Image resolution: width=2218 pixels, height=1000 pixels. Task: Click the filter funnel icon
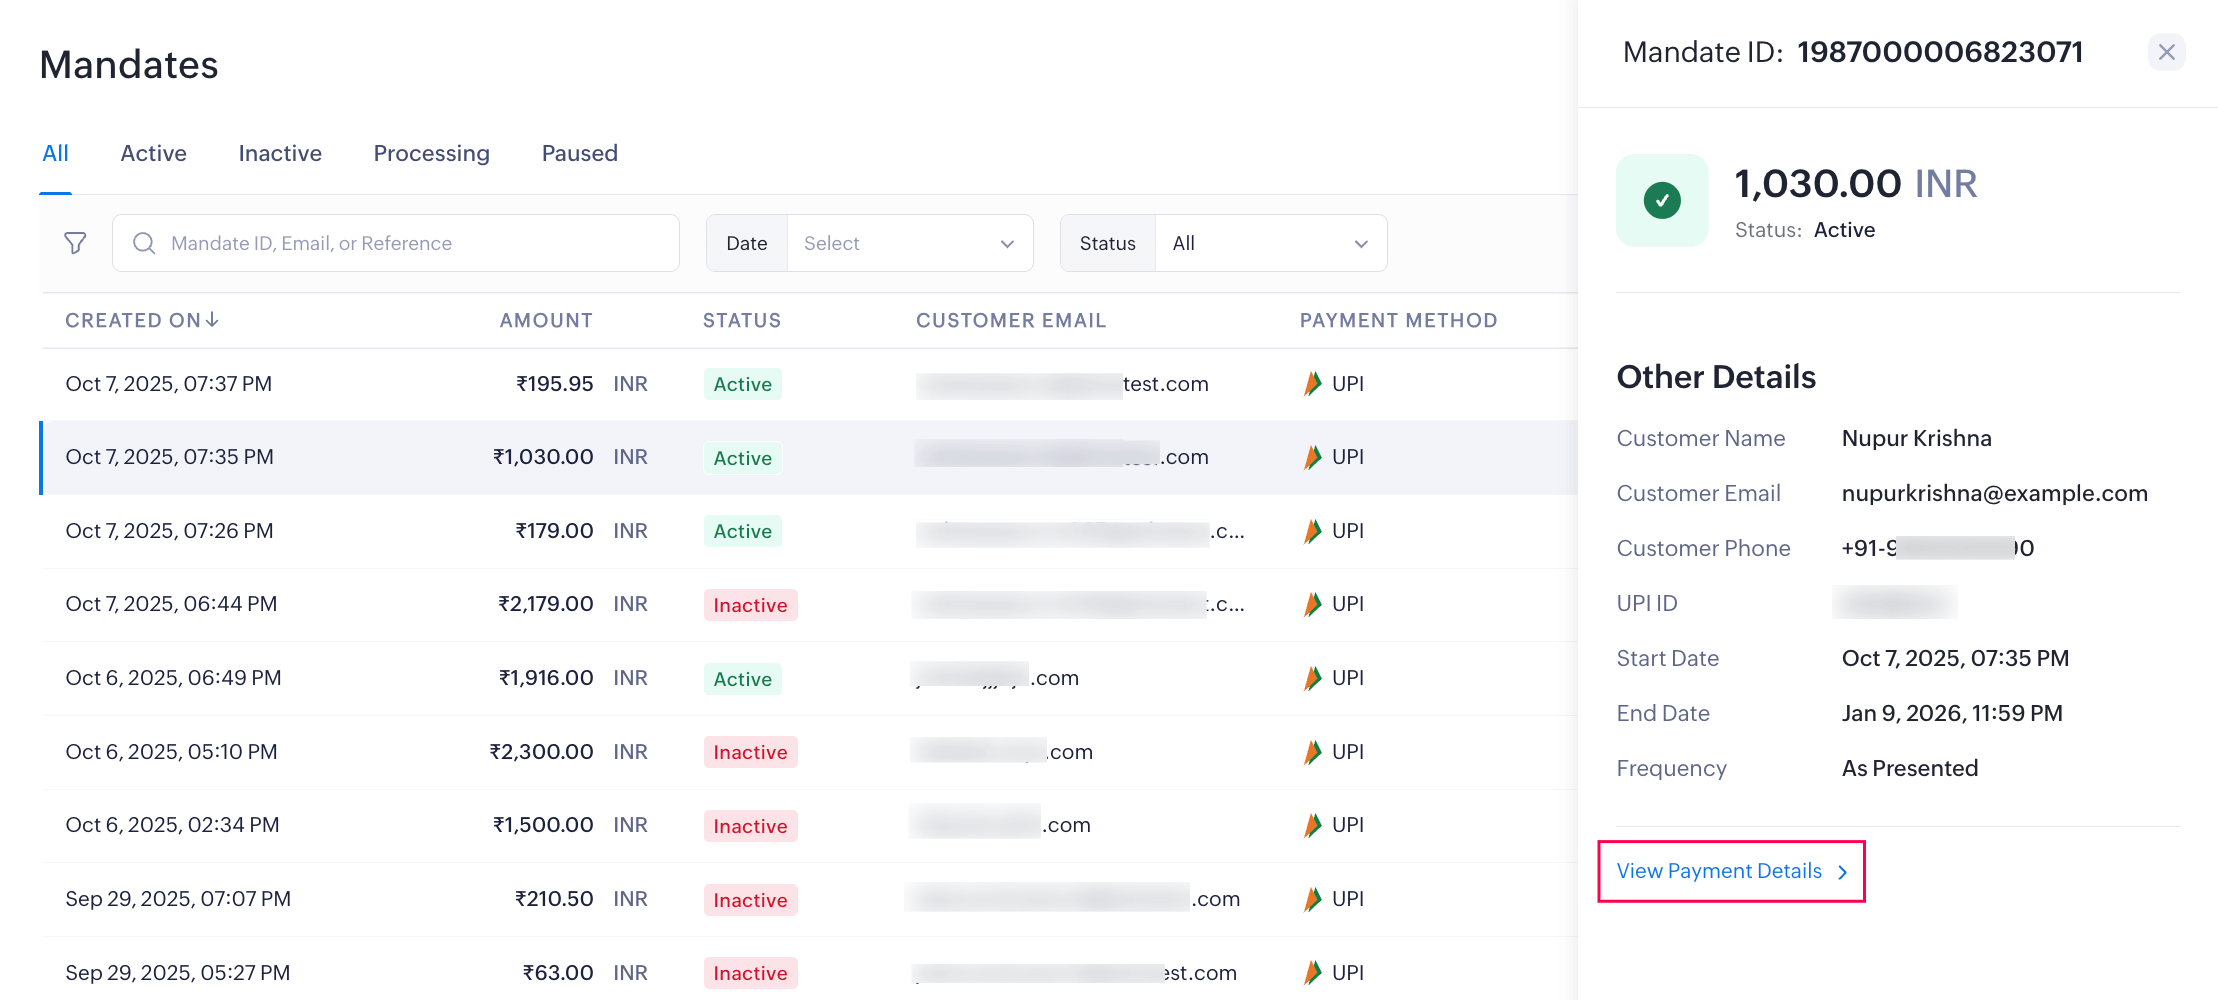[x=75, y=243]
